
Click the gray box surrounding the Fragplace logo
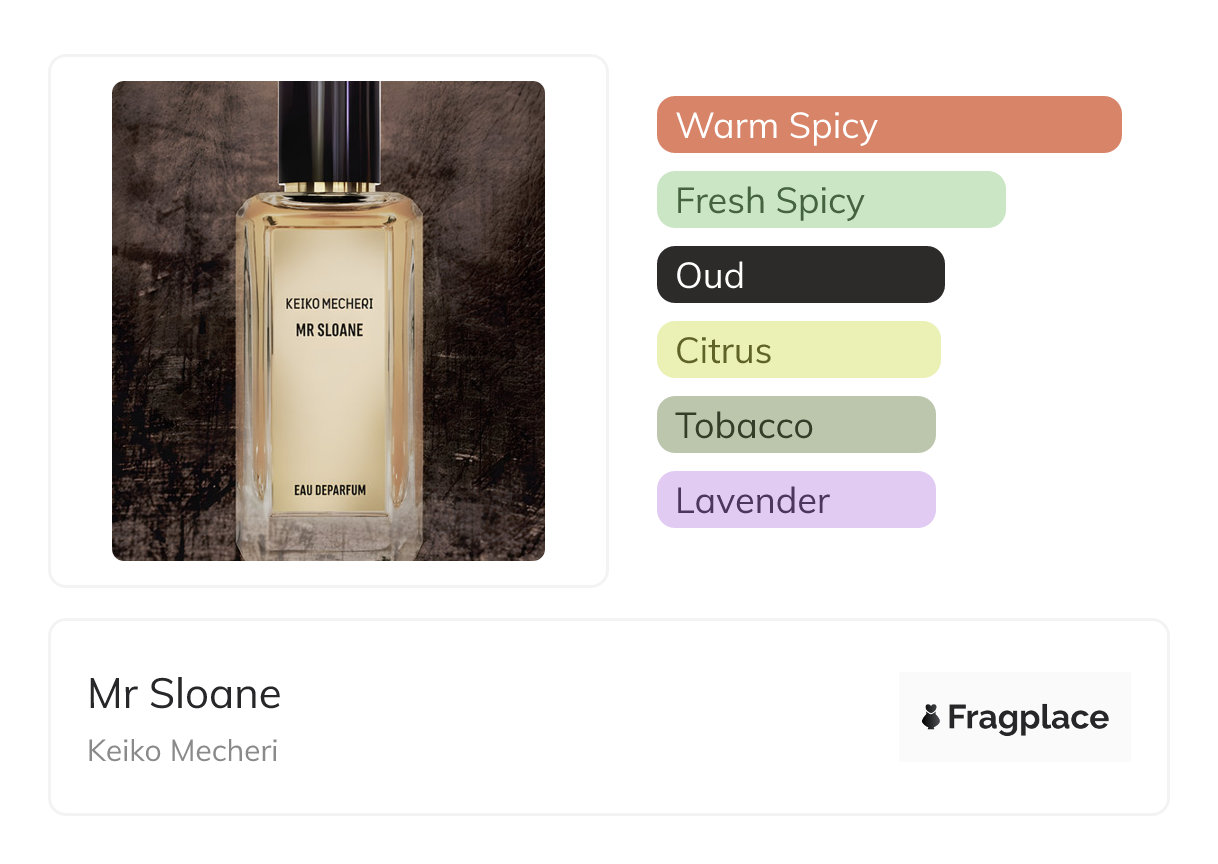click(1015, 717)
